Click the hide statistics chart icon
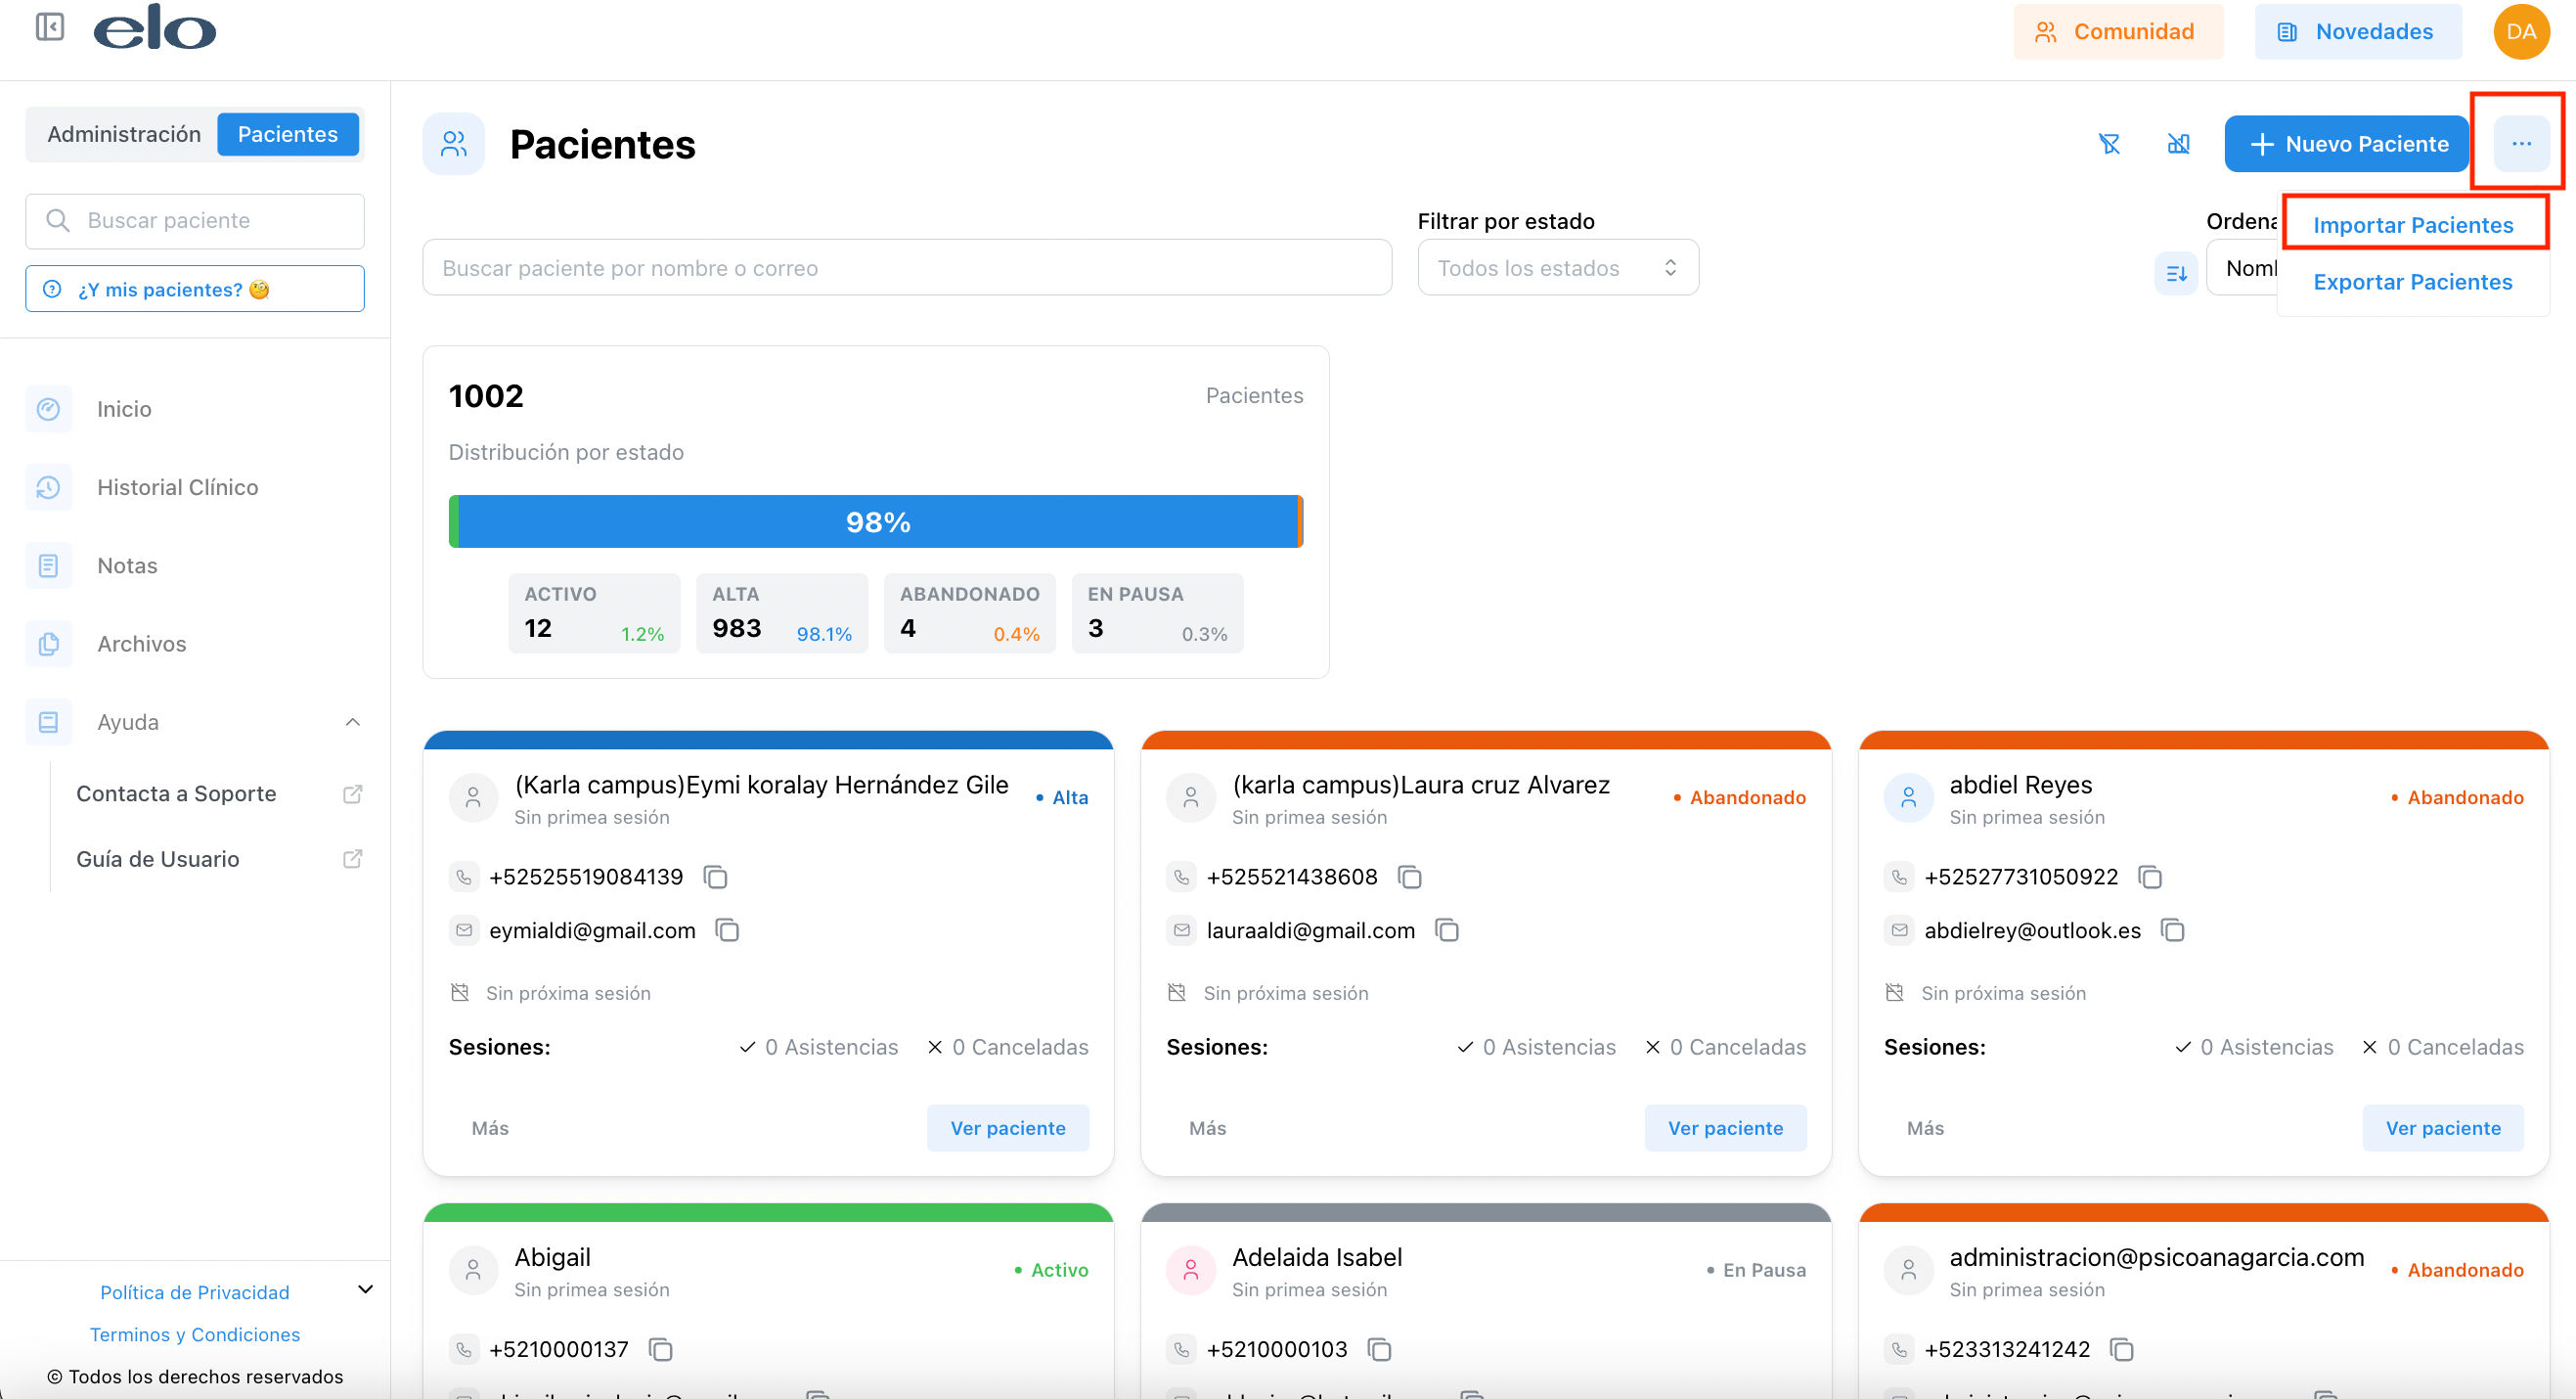Image resolution: width=2576 pixels, height=1399 pixels. coord(2178,144)
